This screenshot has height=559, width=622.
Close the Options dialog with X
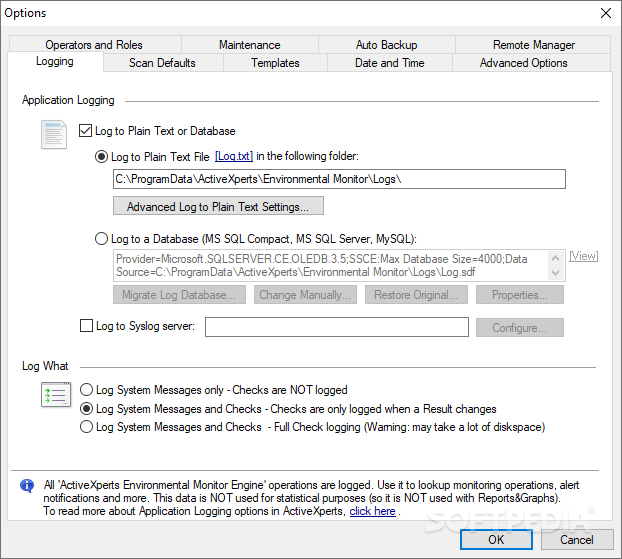(x=606, y=13)
